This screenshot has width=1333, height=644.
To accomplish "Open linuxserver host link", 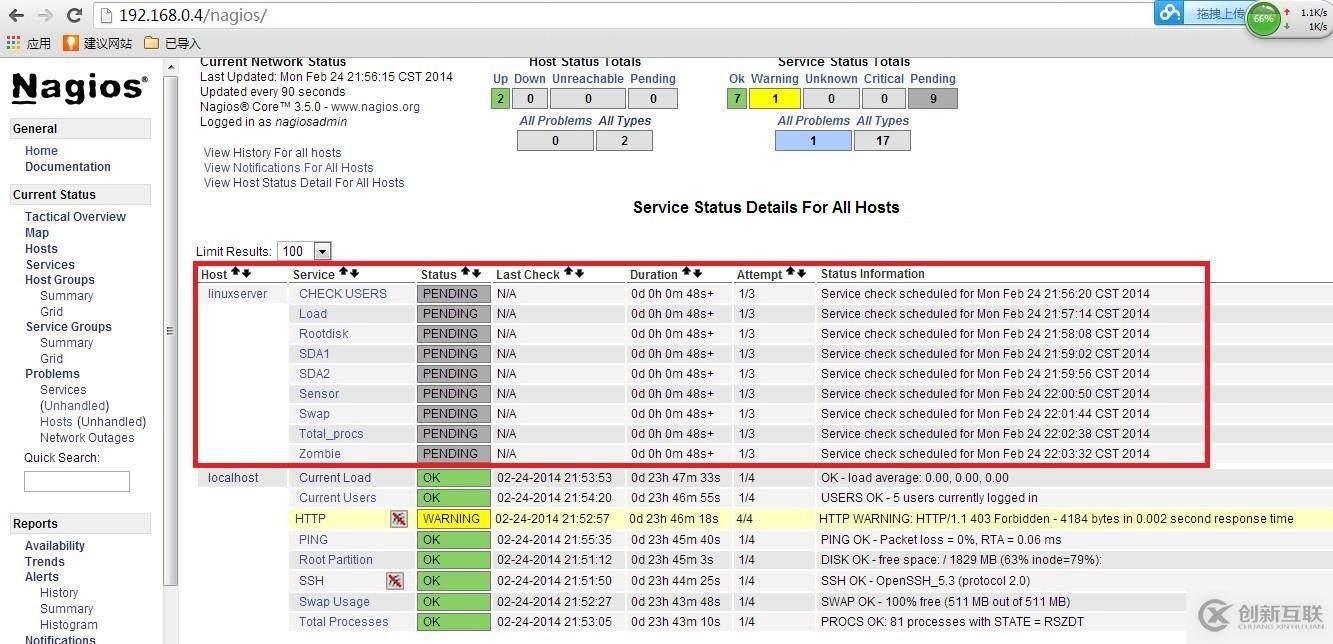I will [x=238, y=294].
